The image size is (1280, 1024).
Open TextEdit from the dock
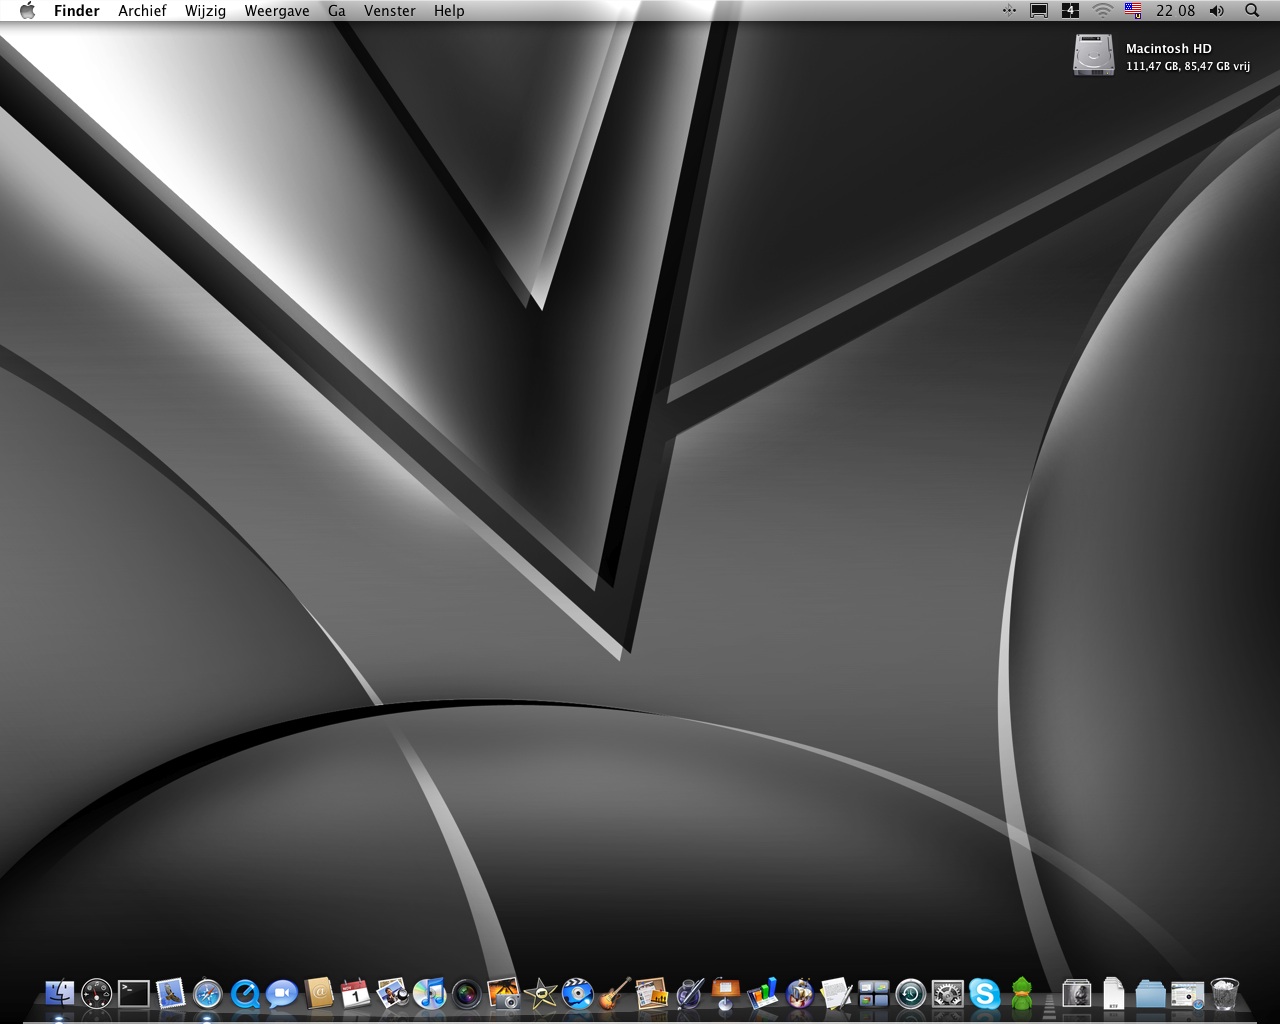click(x=836, y=994)
